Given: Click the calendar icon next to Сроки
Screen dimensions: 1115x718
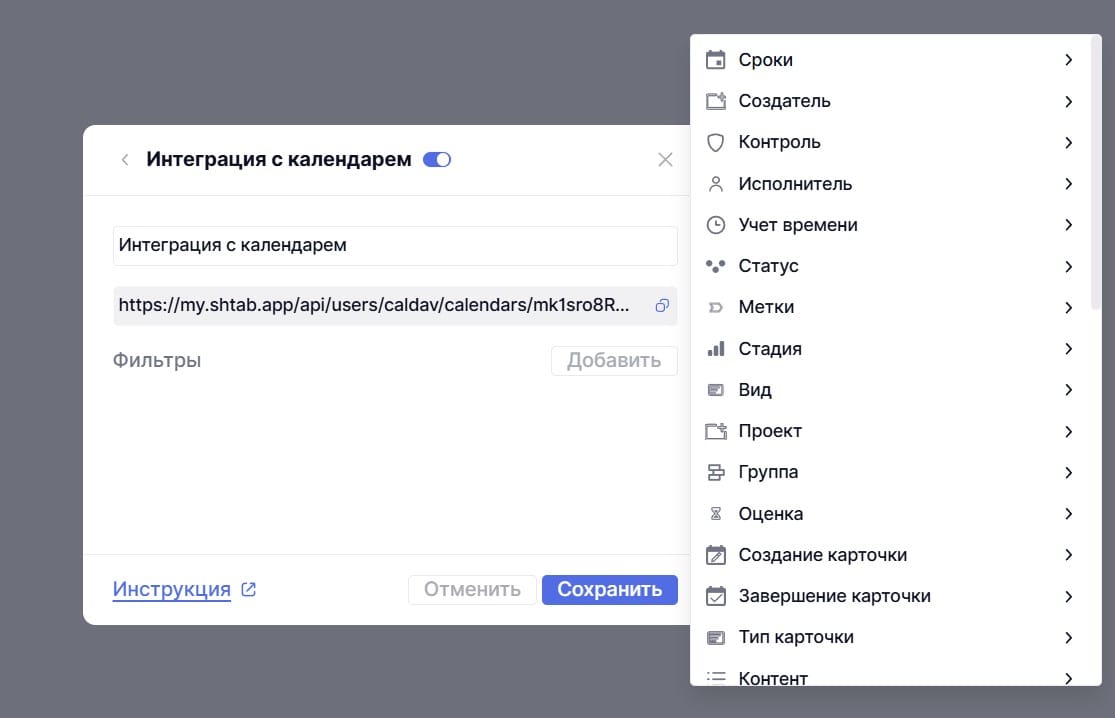Looking at the screenshot, I should 715,60.
